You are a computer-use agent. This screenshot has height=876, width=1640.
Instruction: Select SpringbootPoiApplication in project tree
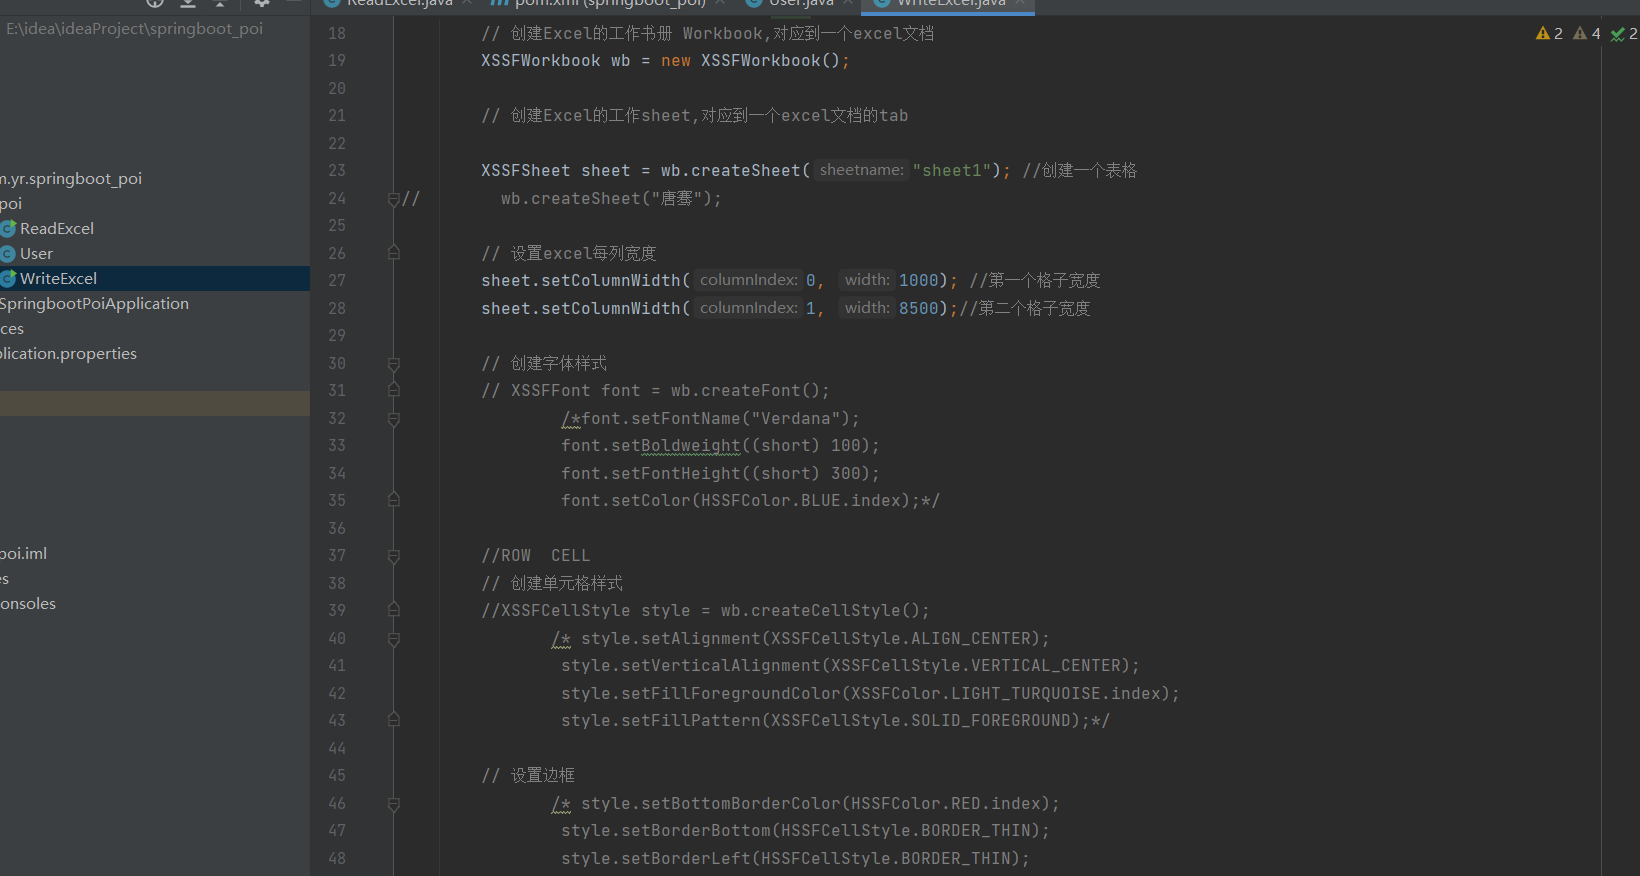pyautogui.click(x=94, y=303)
